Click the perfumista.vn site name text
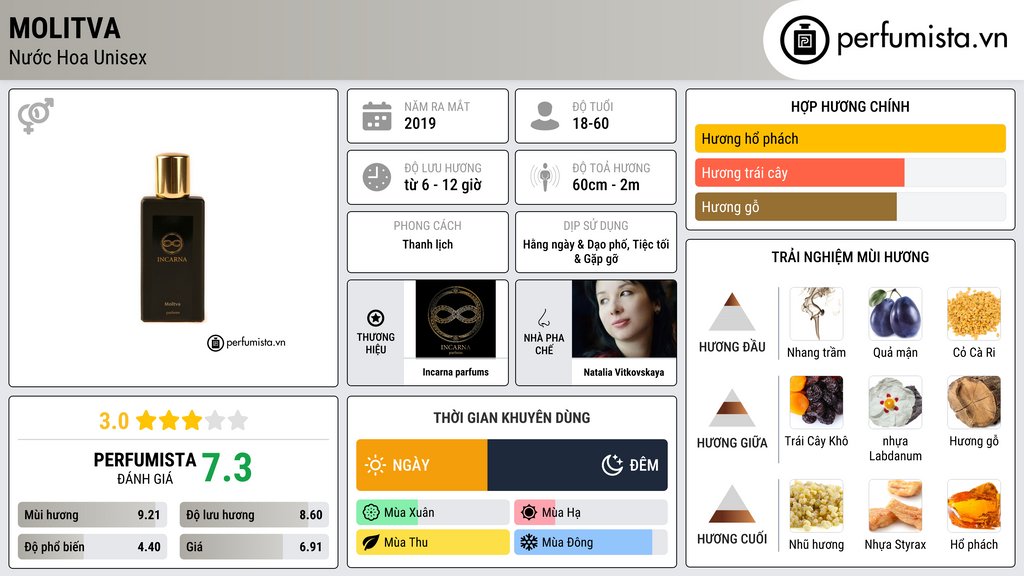The width and height of the screenshot is (1024, 576). 922,39
